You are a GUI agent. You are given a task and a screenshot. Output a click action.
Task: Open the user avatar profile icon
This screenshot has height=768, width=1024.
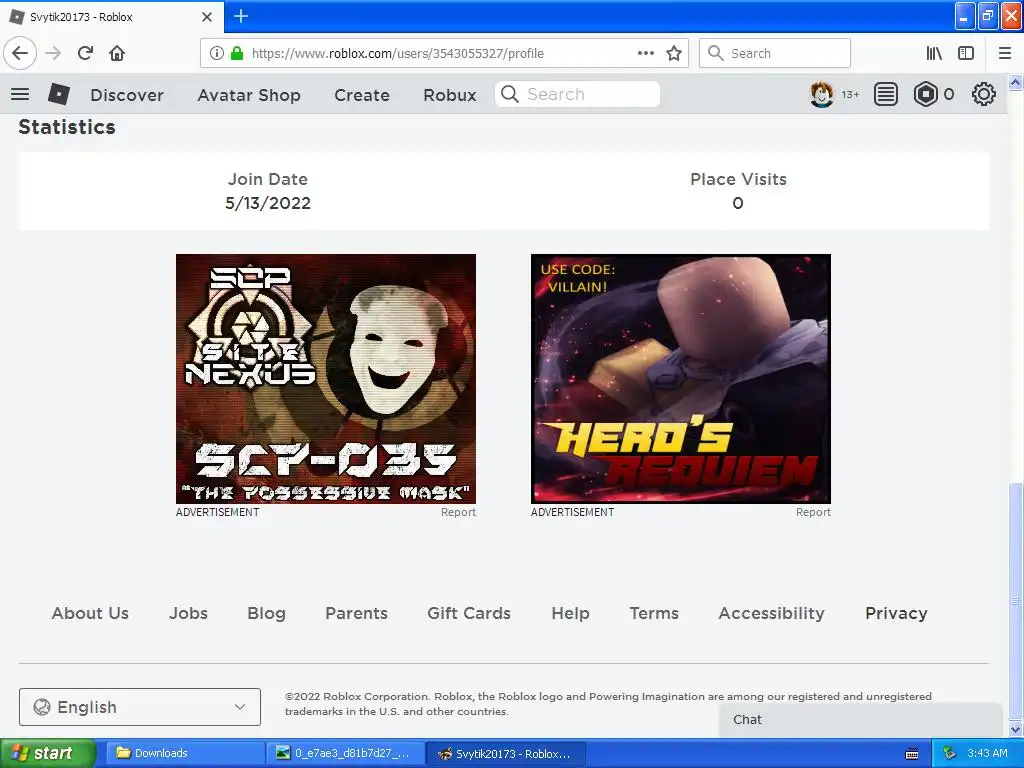coord(822,95)
